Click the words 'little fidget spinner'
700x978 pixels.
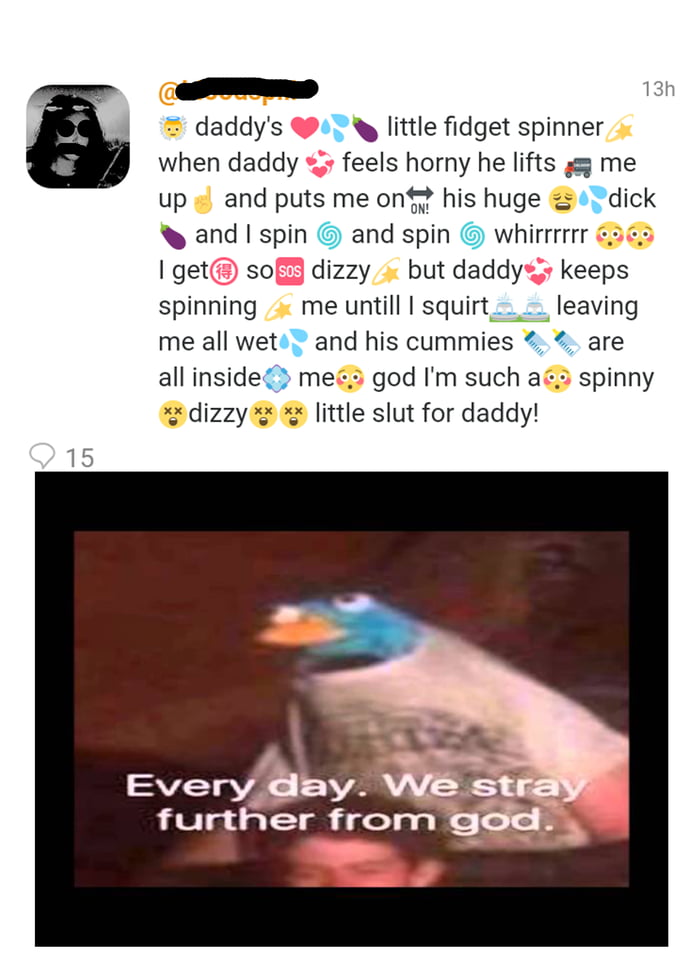click(x=495, y=127)
